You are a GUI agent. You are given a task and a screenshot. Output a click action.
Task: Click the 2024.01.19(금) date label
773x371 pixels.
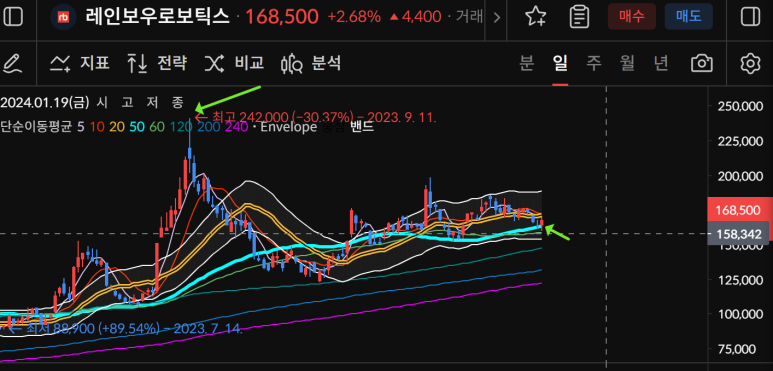45,102
